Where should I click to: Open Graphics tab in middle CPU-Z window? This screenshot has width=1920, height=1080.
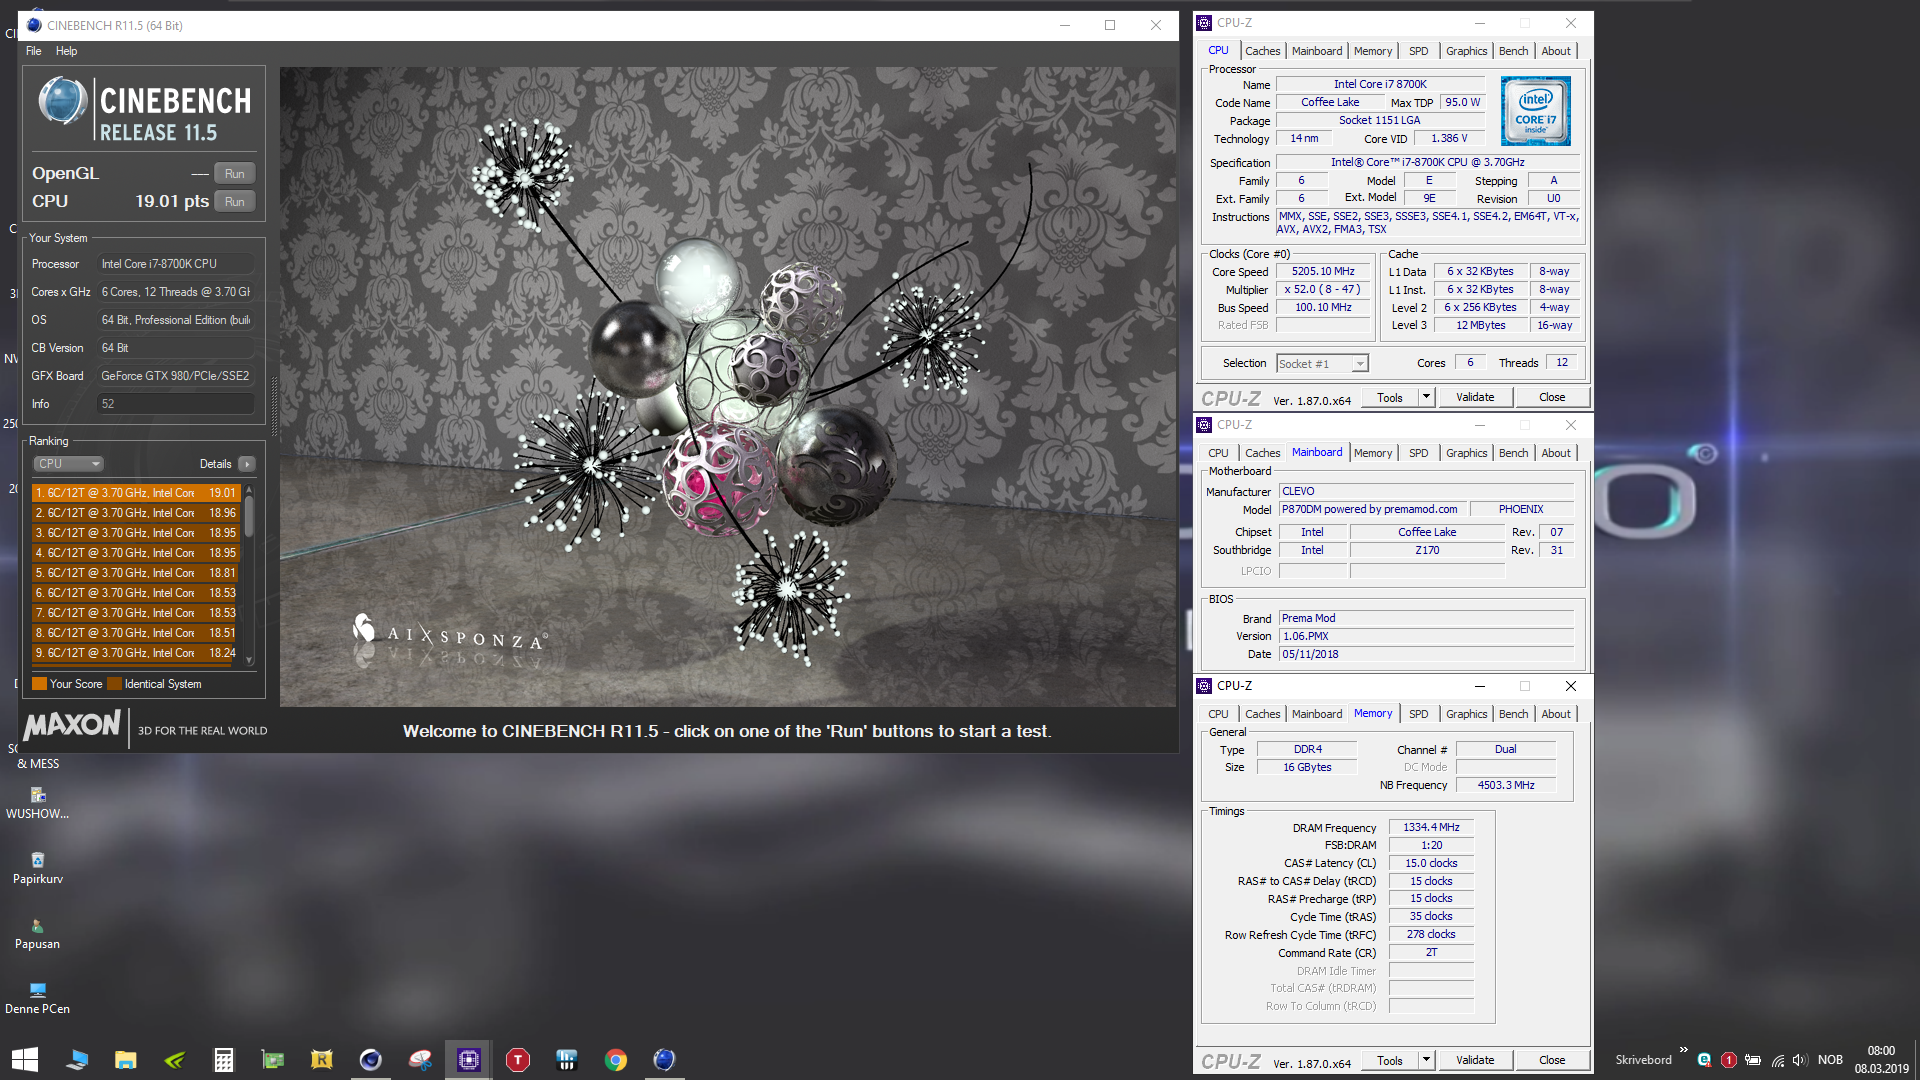click(x=1466, y=453)
